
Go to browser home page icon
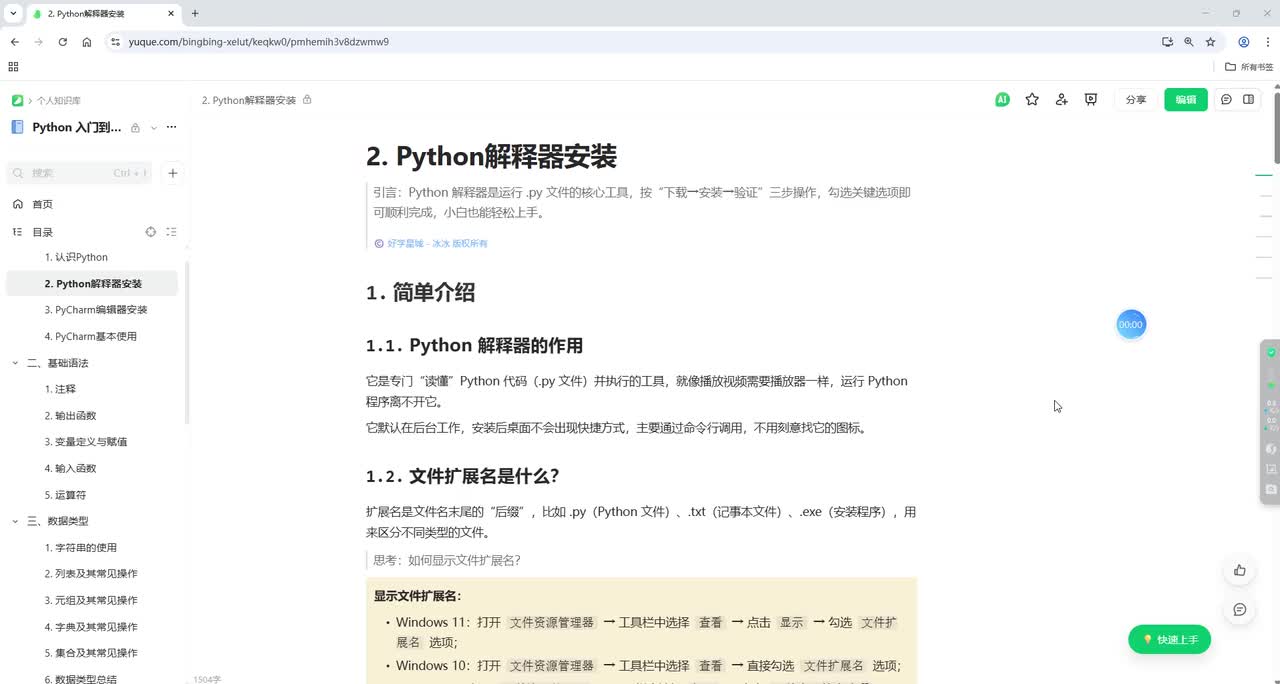pos(87,42)
